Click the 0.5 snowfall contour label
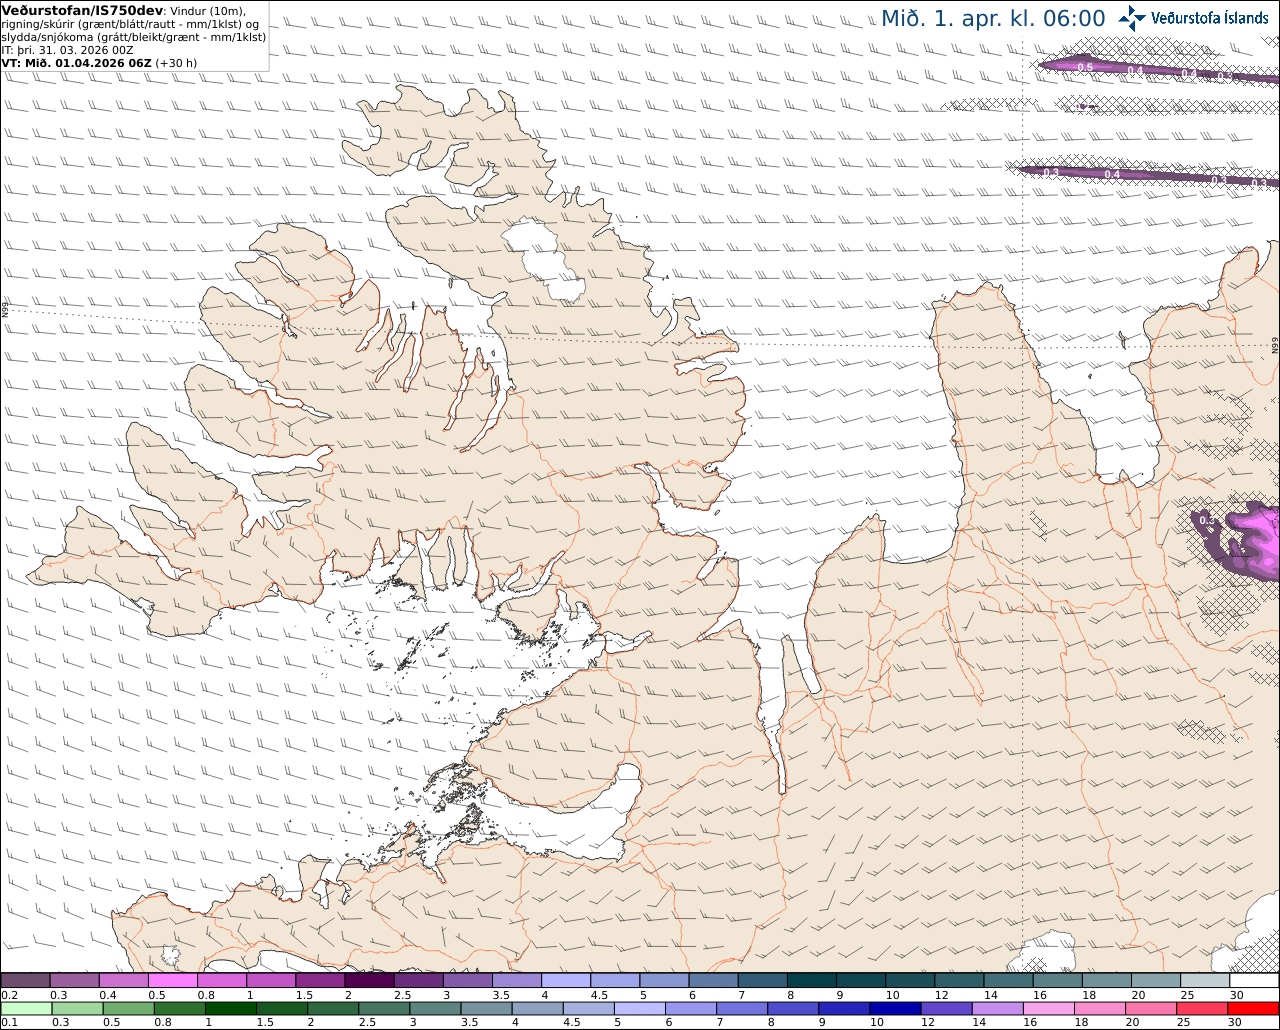The height and width of the screenshot is (1030, 1280). (1084, 67)
